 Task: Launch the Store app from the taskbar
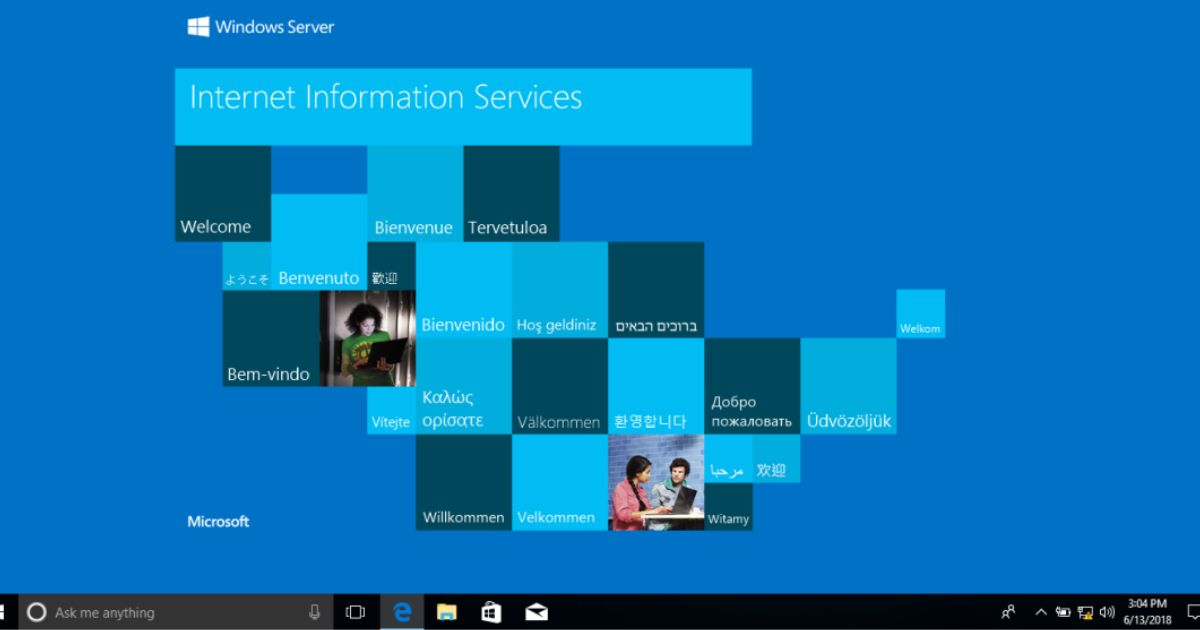tap(491, 612)
